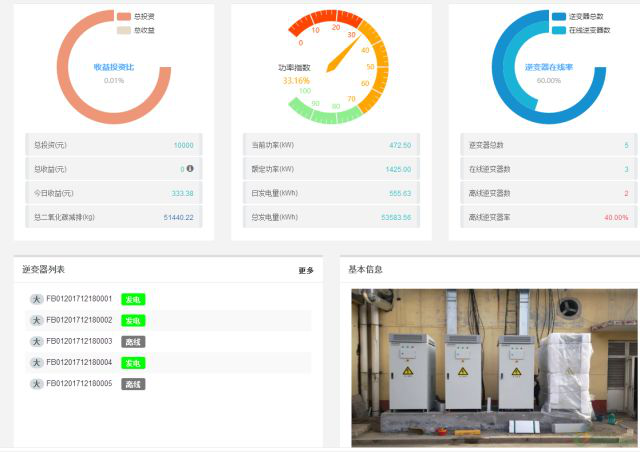
Task: Click 发电 status badge for FB01201712180002
Action: 133,321
